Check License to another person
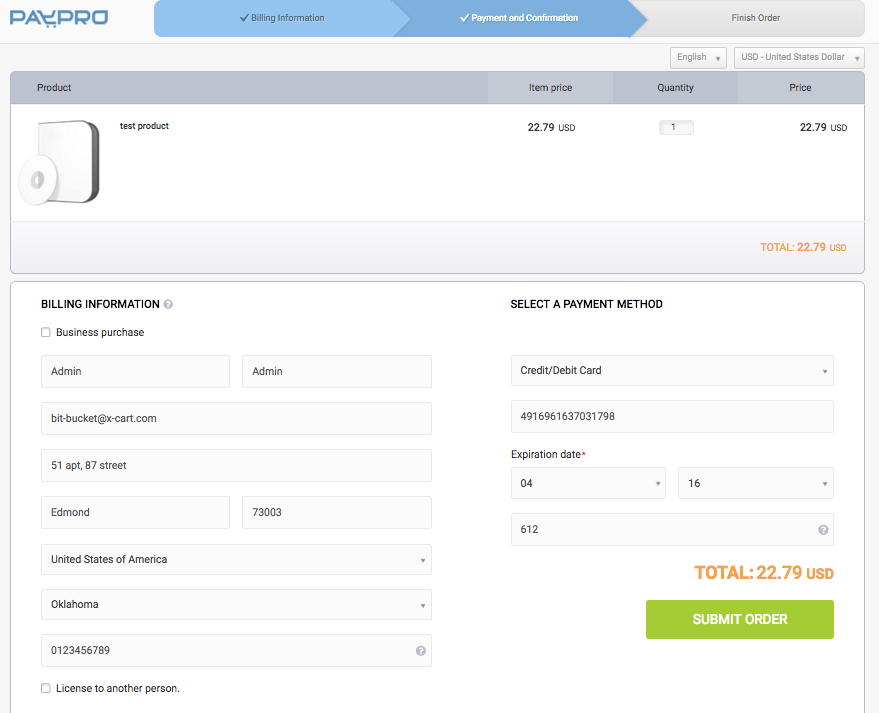The width and height of the screenshot is (879, 713). 45,688
